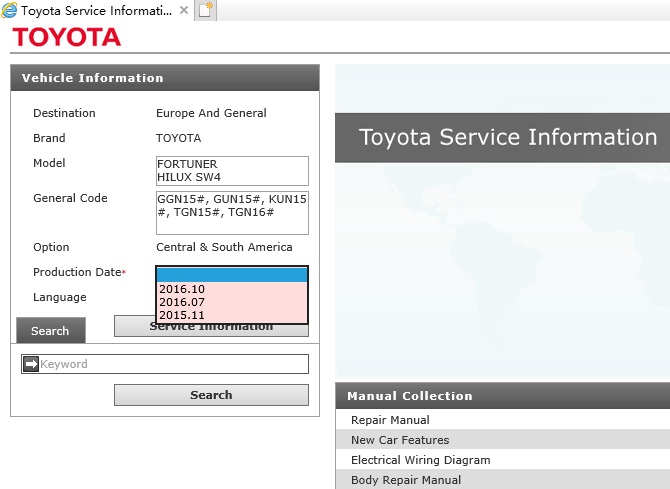Viewport: 670px width, 489px height.
Task: Close the Toyota Service Information tab
Action: tap(184, 10)
